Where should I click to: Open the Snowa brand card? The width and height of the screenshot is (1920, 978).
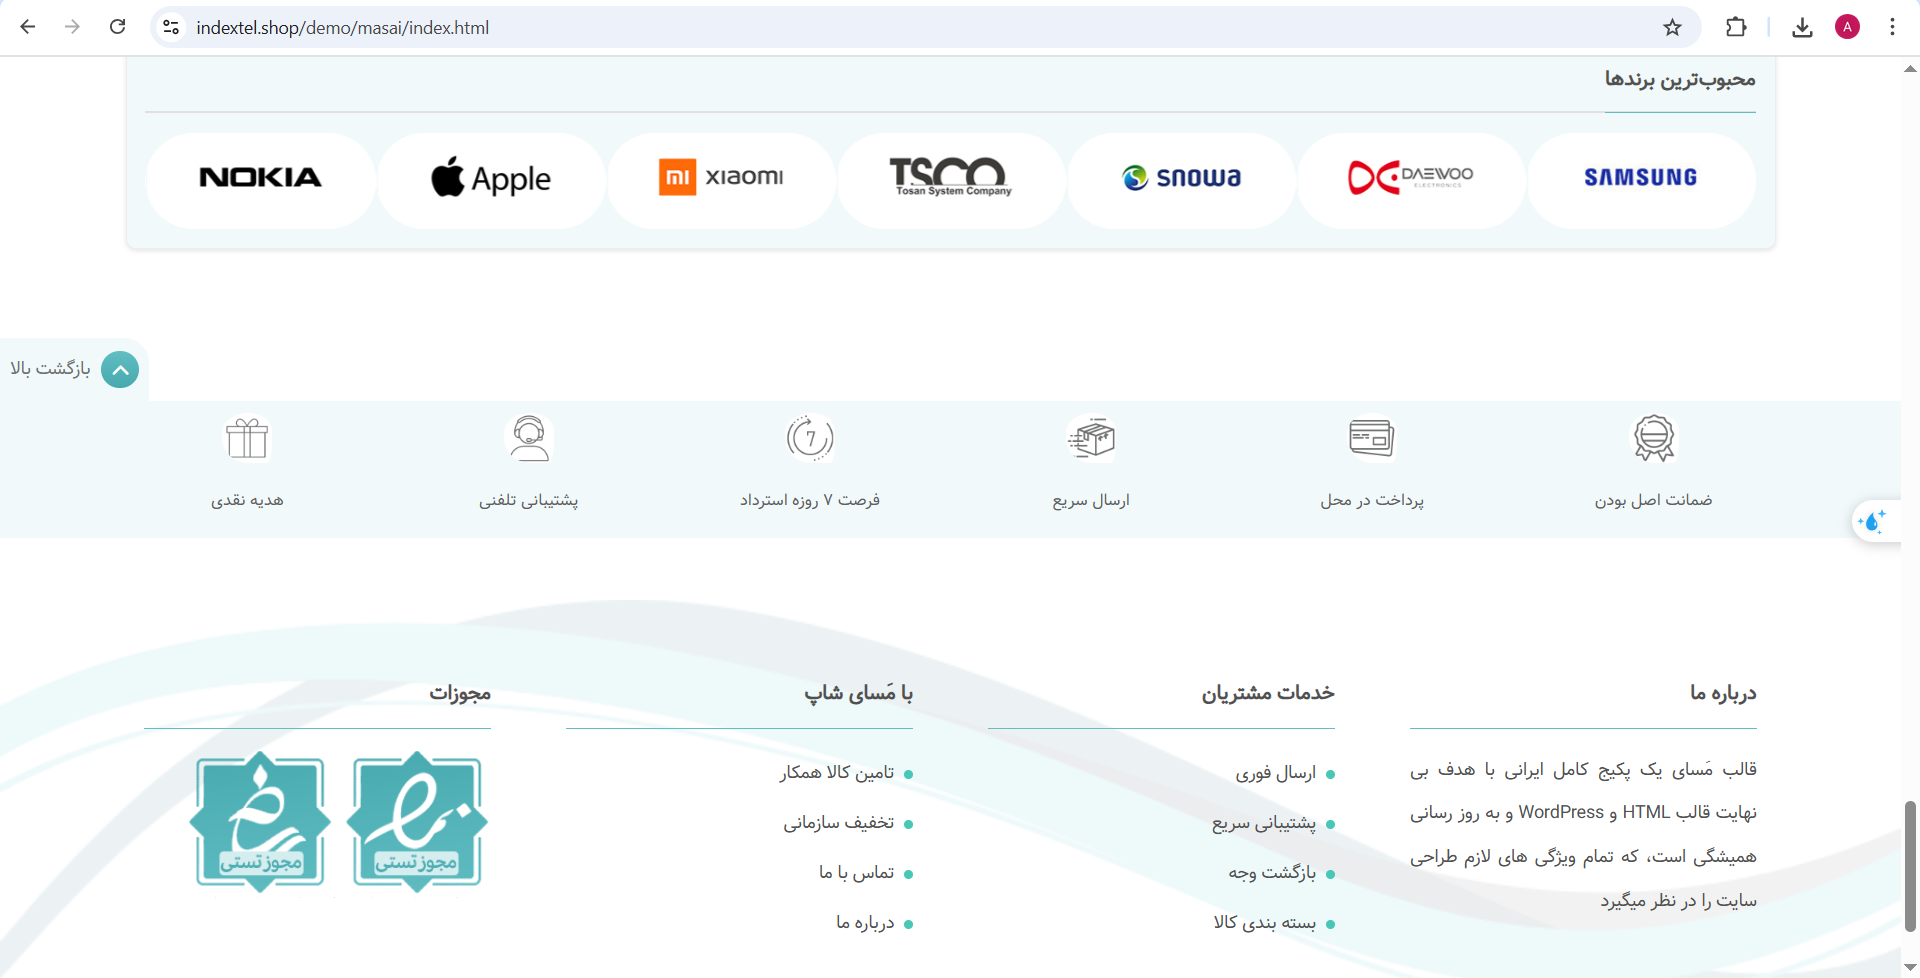coord(1181,179)
